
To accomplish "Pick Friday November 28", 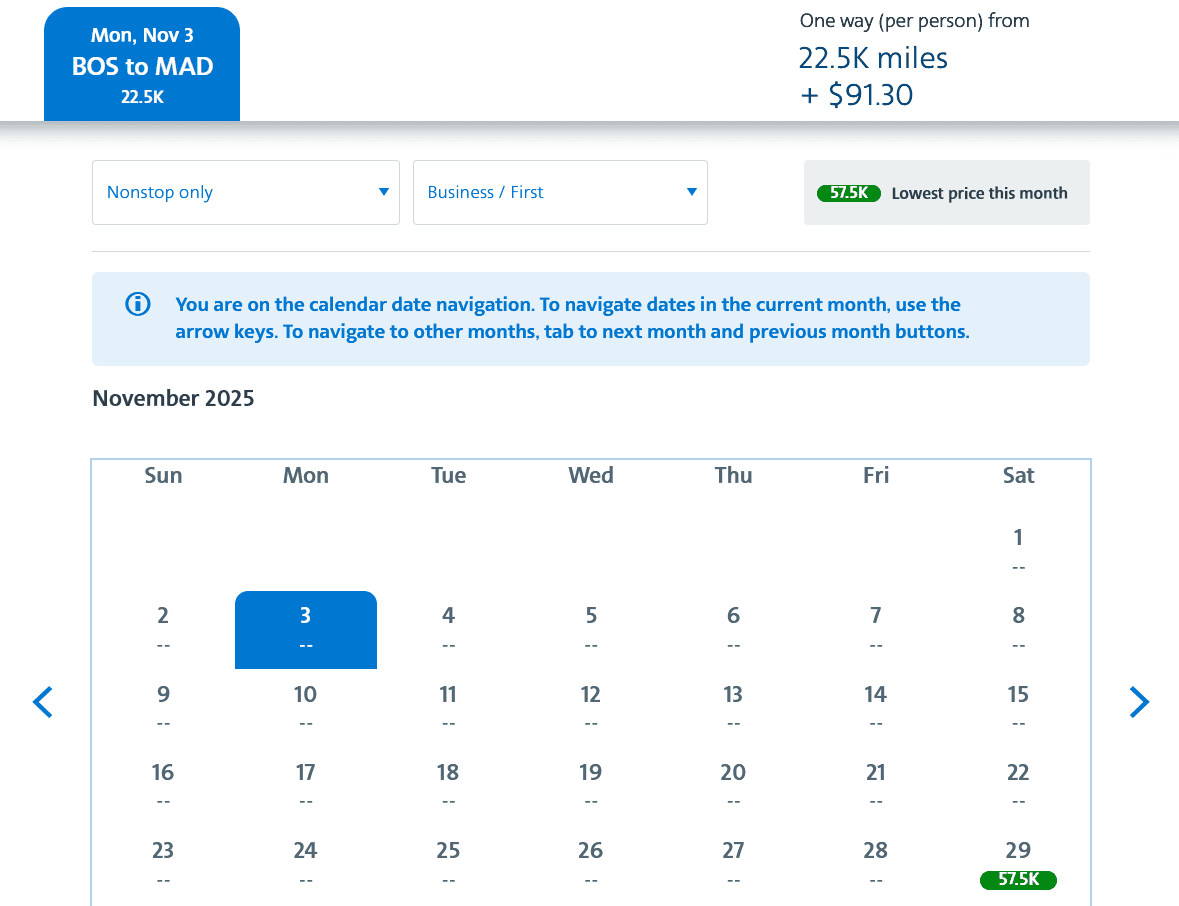I will (876, 862).
